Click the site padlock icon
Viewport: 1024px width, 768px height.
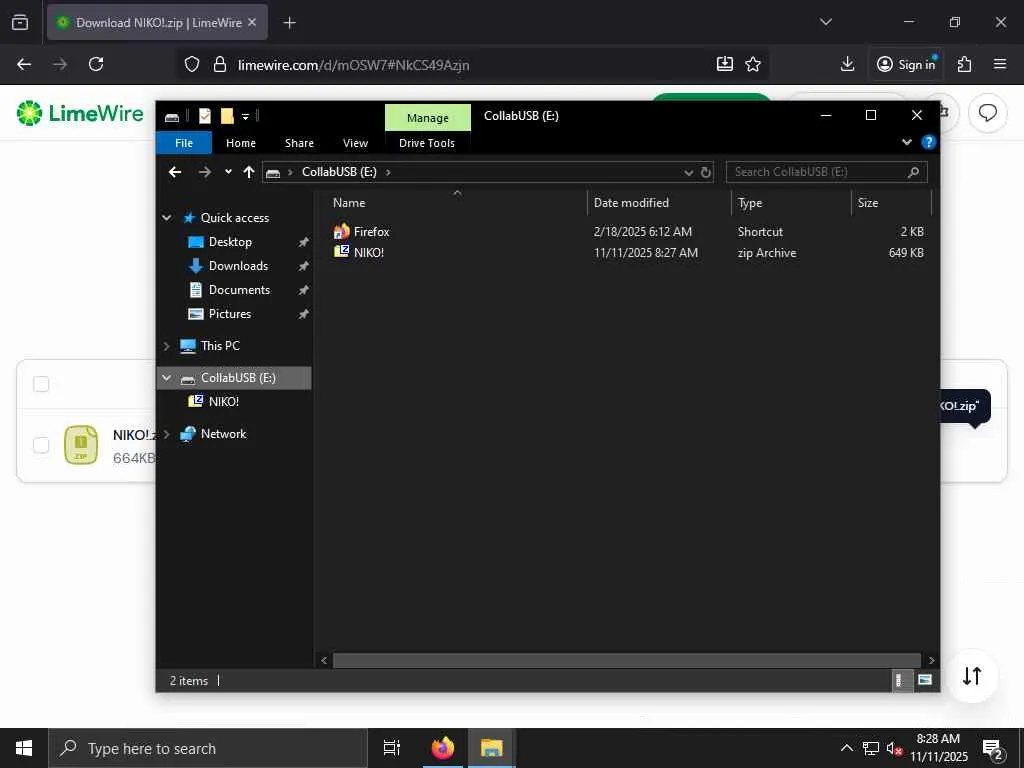(220, 64)
